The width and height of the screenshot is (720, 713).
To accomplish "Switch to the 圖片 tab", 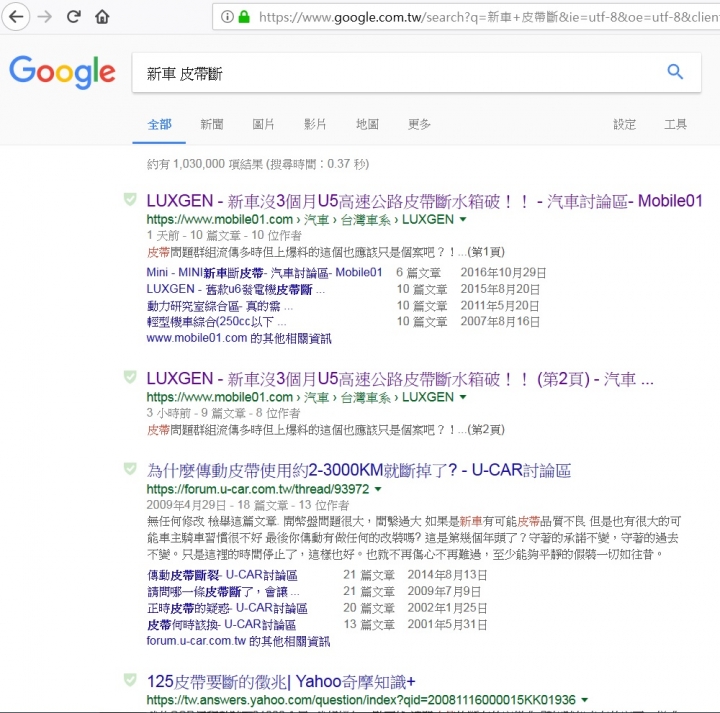I will (263, 124).
